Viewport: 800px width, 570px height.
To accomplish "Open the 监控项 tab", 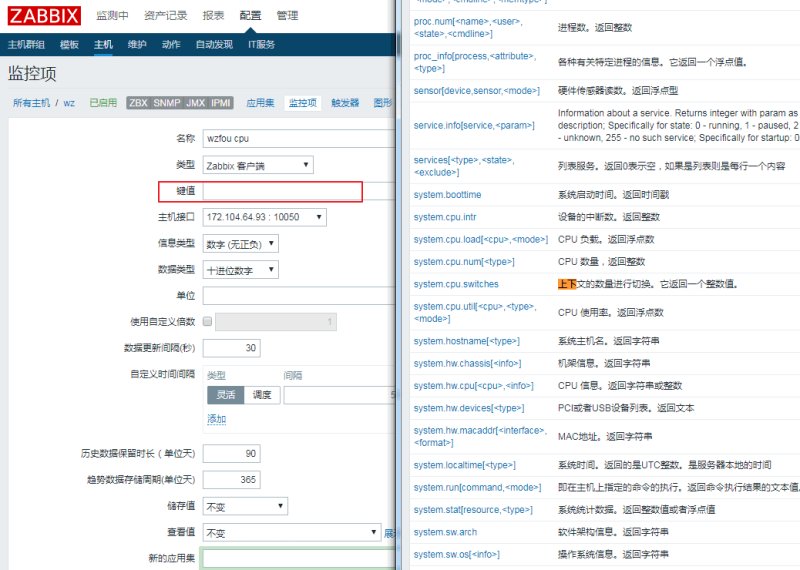I will 303,103.
